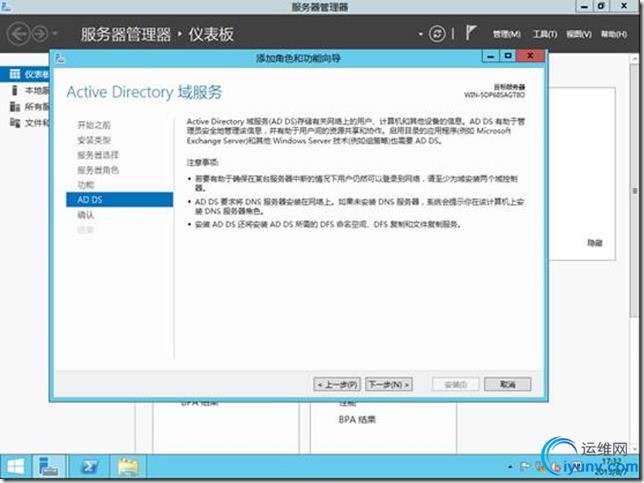
Task: Open the Windows Start button
Action: pyautogui.click(x=15, y=467)
